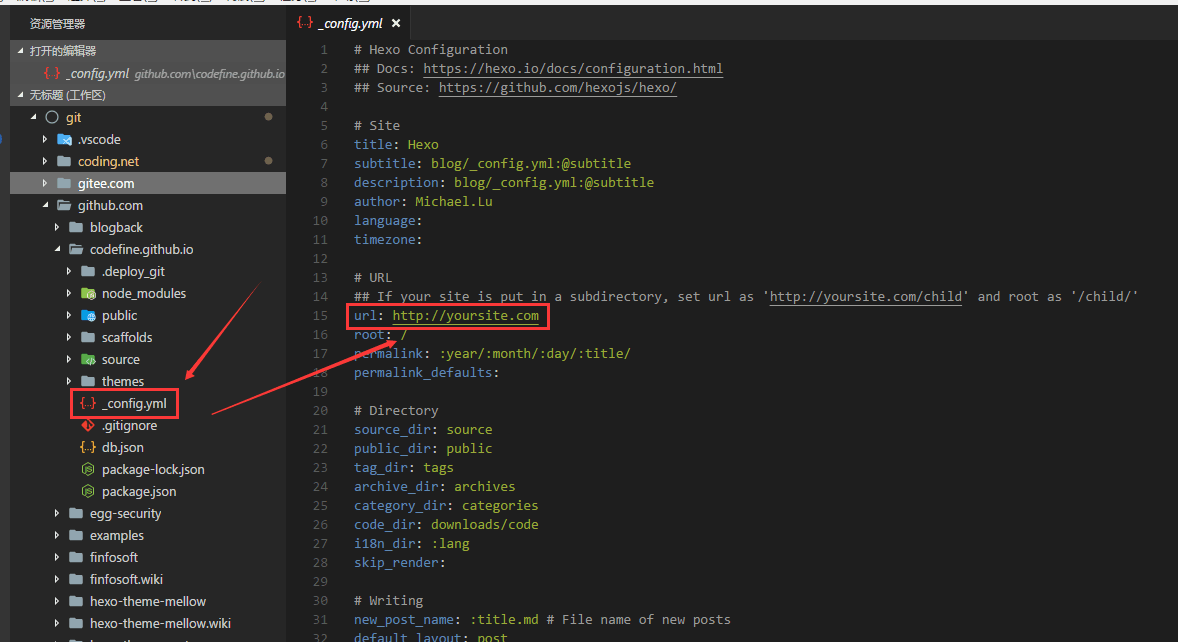
Task: Click the package-lock.json Node file icon
Action: click(x=88, y=470)
